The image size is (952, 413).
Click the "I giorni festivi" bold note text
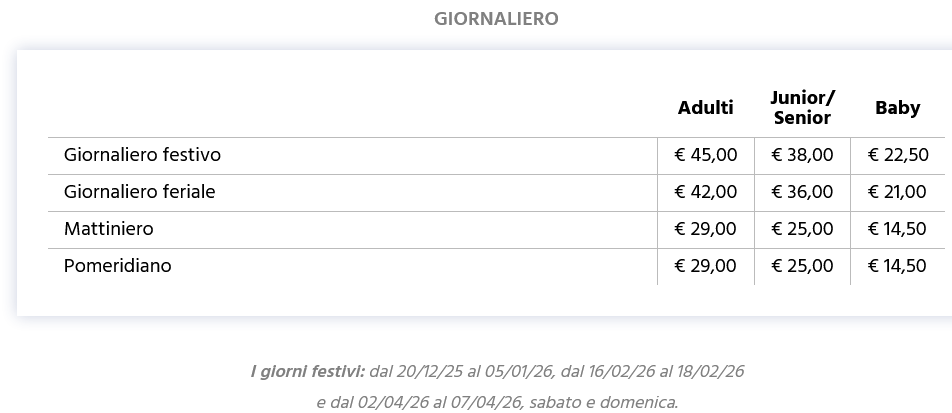tap(307, 372)
